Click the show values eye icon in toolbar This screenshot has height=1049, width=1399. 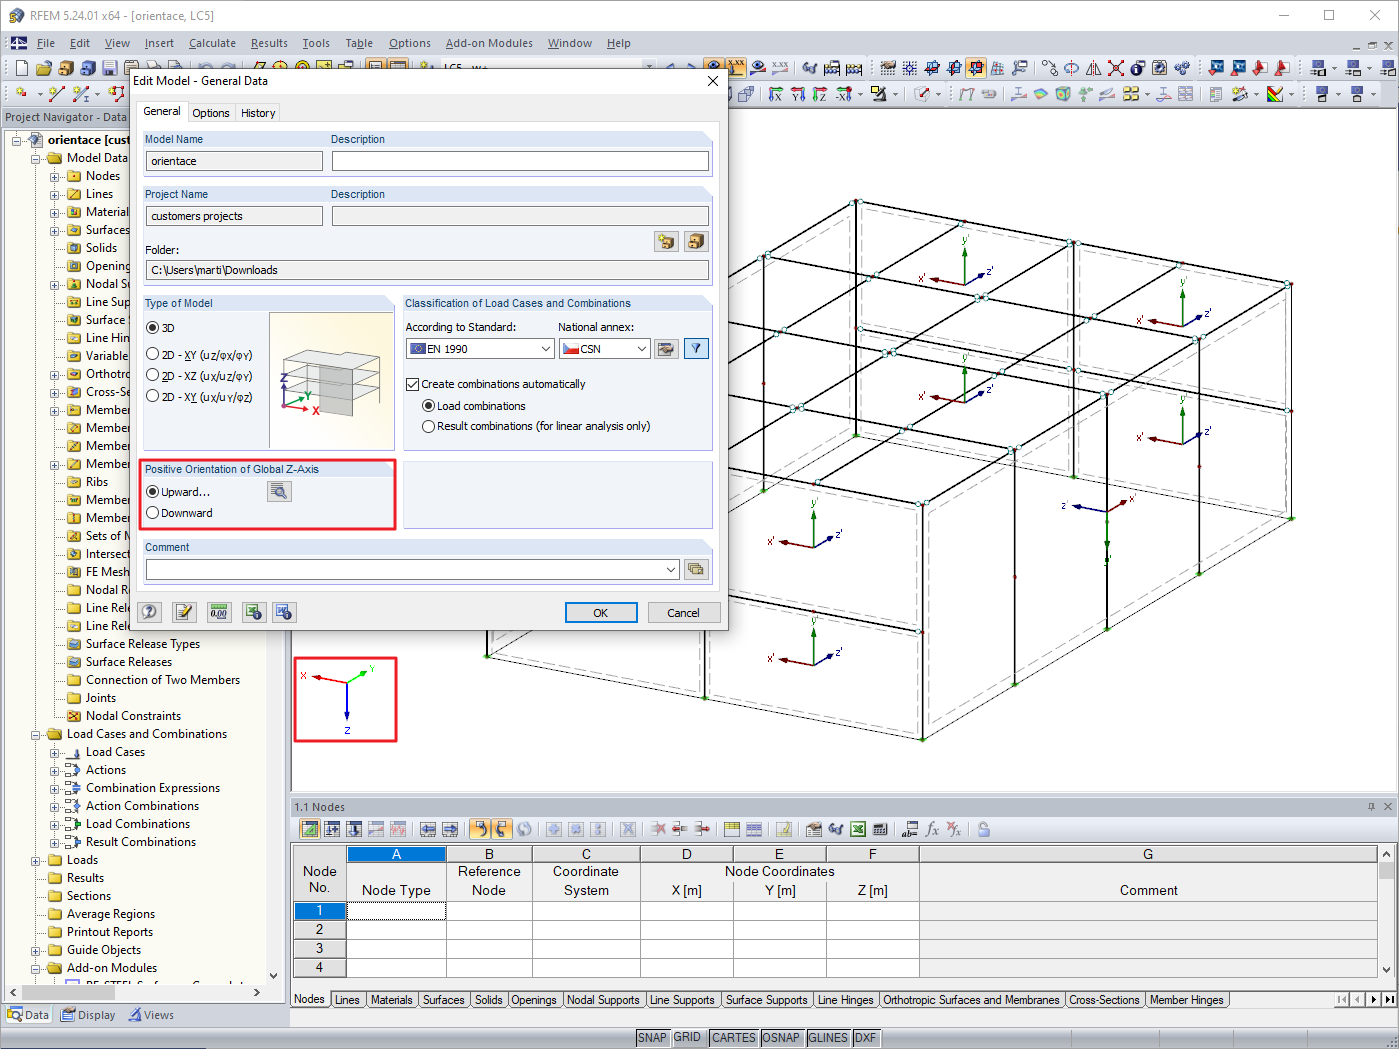tap(758, 68)
